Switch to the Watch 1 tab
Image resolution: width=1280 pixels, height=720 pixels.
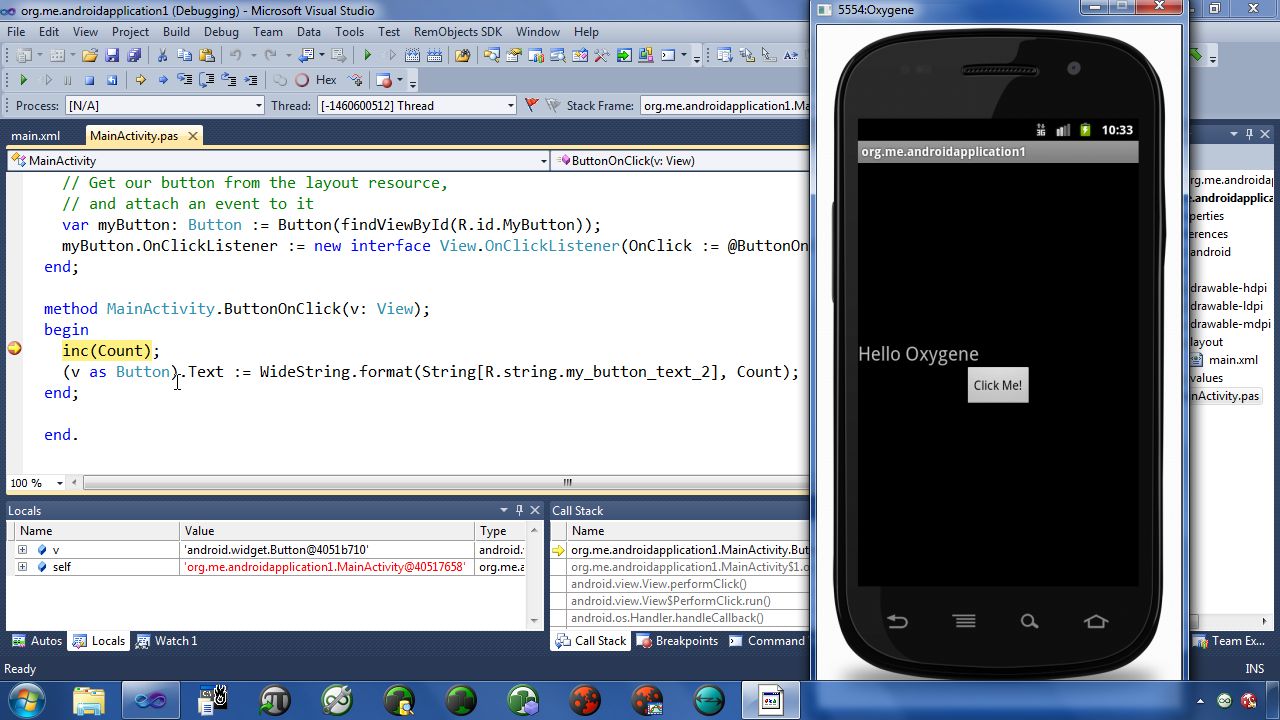[166, 641]
